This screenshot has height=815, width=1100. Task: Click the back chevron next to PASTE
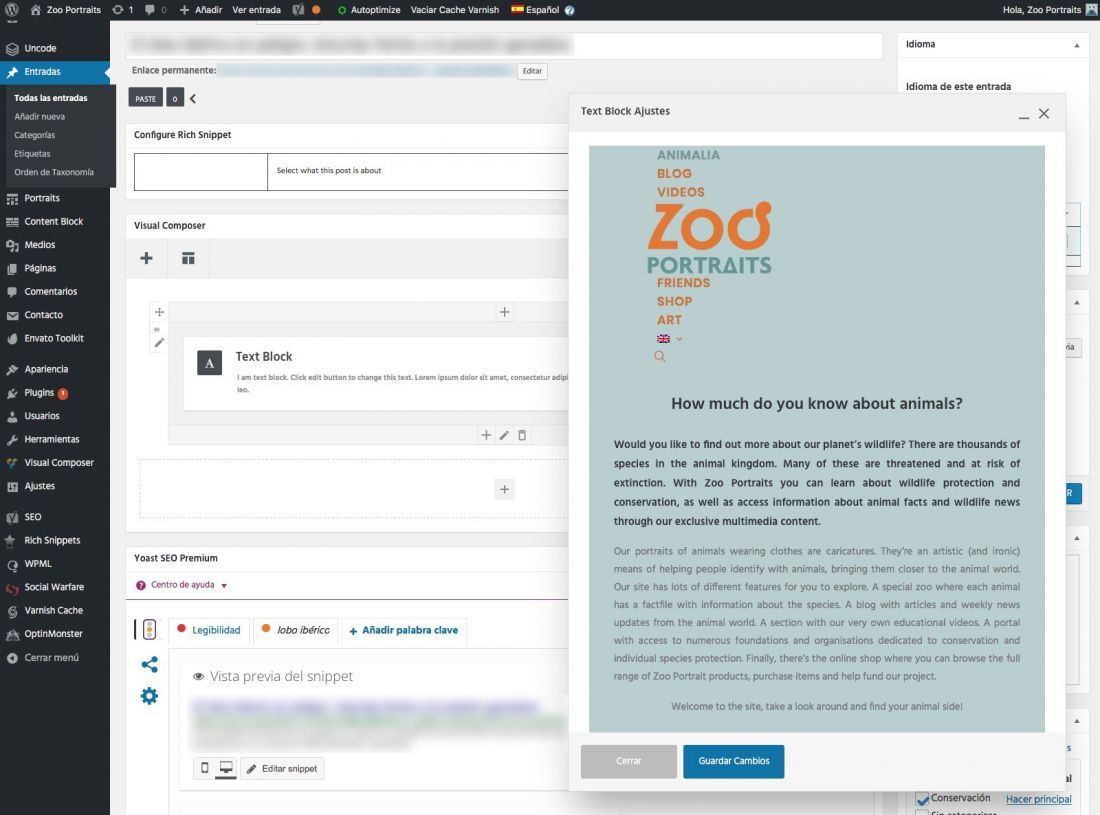click(193, 99)
